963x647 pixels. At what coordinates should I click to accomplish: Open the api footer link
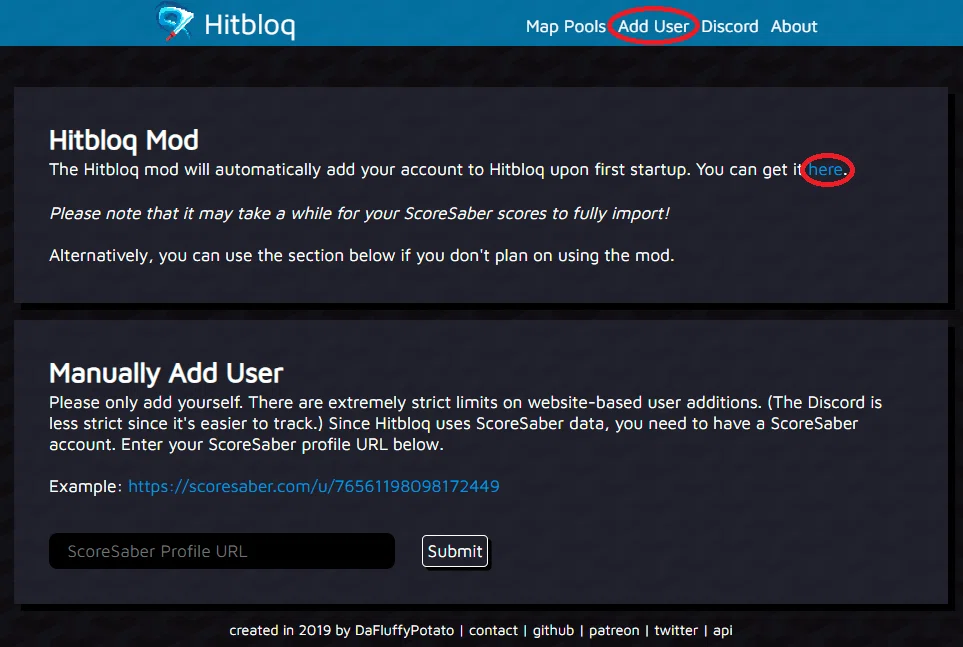(722, 631)
